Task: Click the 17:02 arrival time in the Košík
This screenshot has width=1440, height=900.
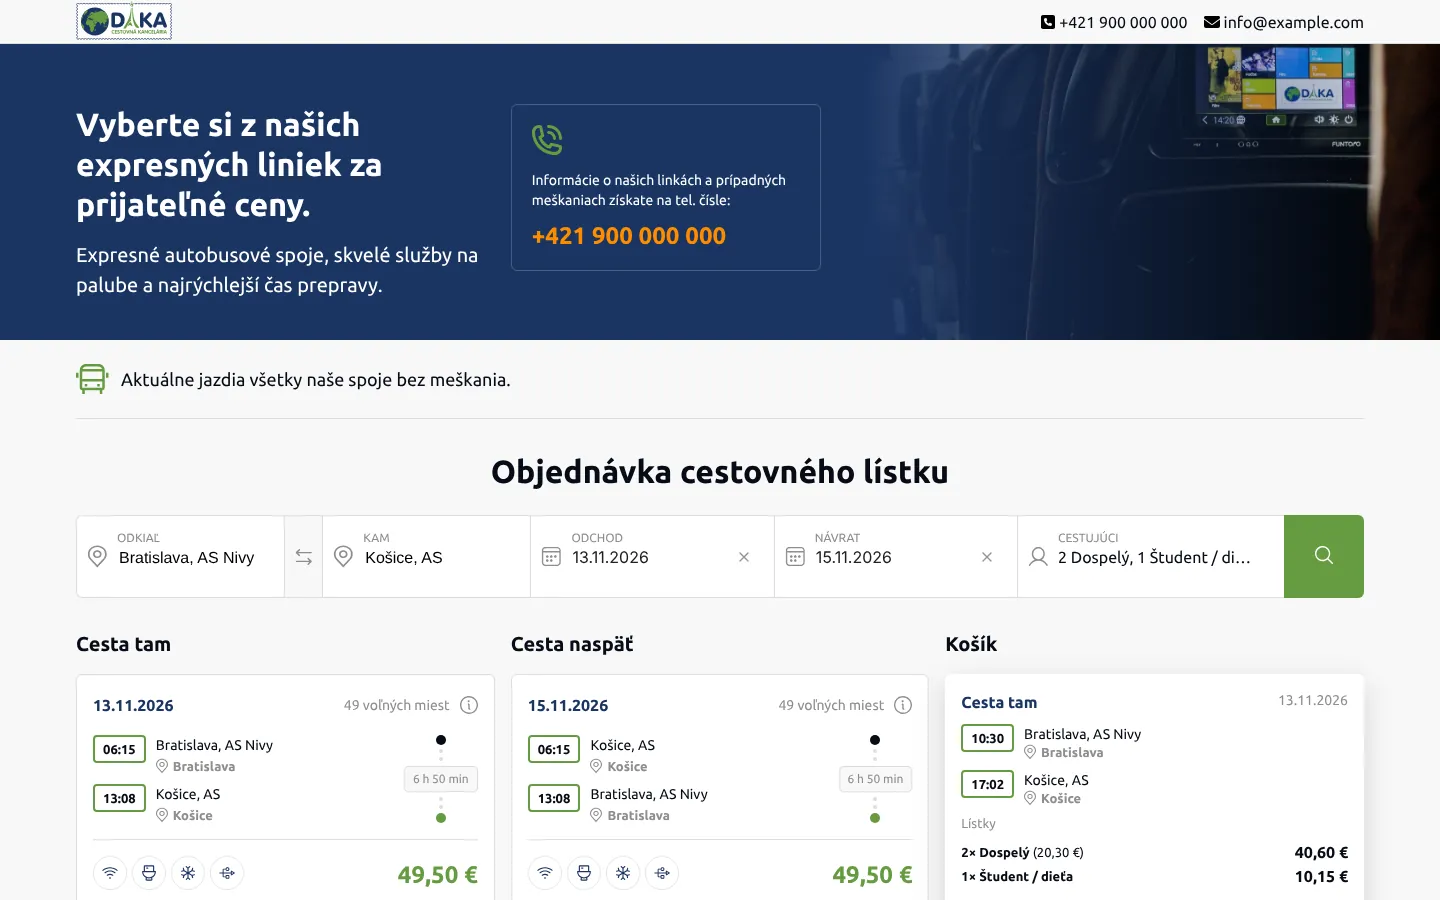Action: pos(988,784)
